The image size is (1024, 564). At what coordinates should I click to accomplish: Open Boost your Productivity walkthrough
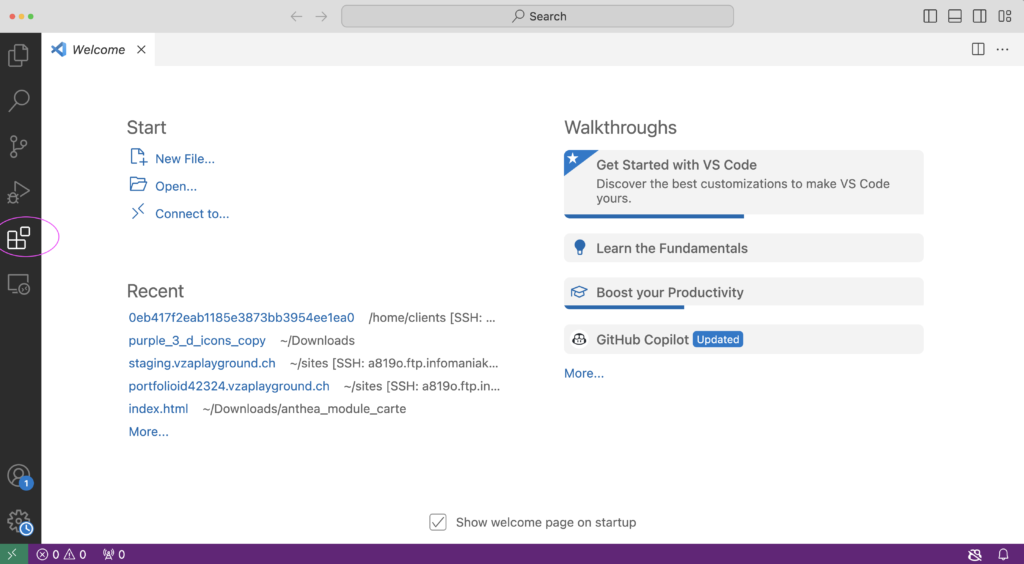pyautogui.click(x=744, y=292)
